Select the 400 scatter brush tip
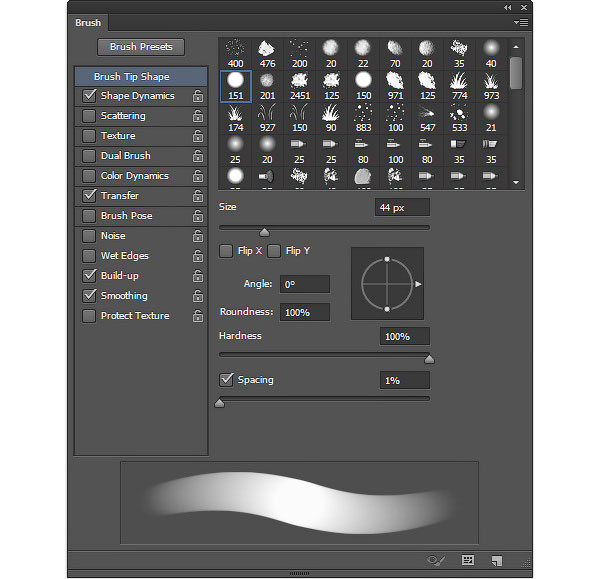The width and height of the screenshot is (600, 579). pos(235,54)
